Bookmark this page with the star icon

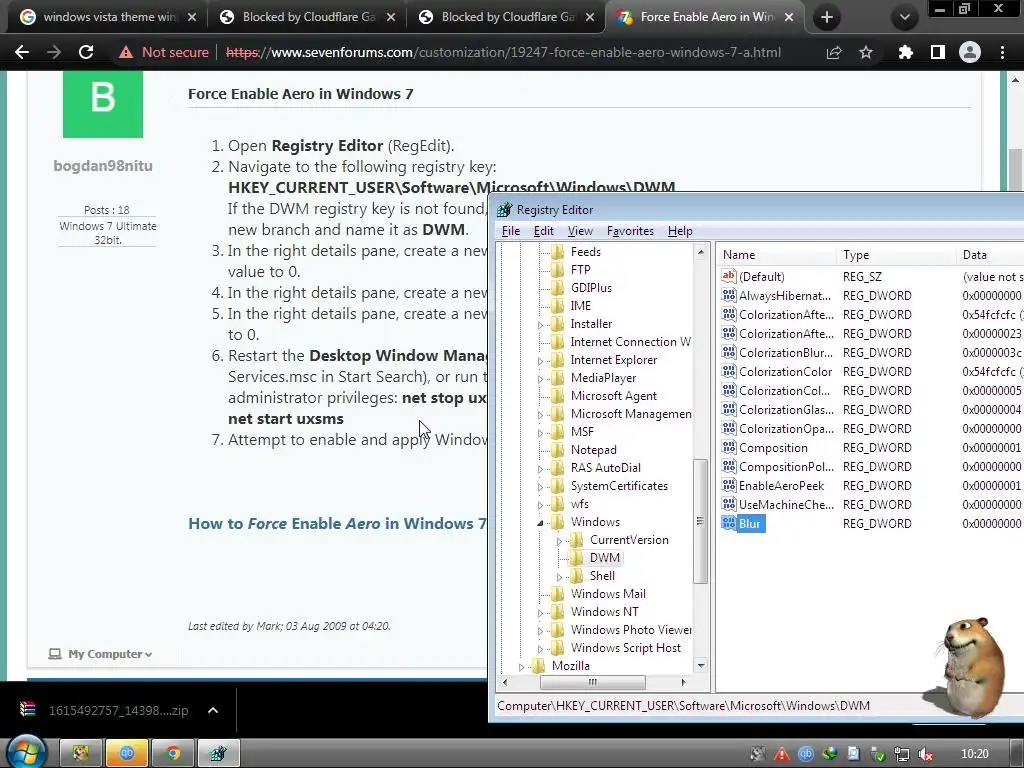point(866,52)
